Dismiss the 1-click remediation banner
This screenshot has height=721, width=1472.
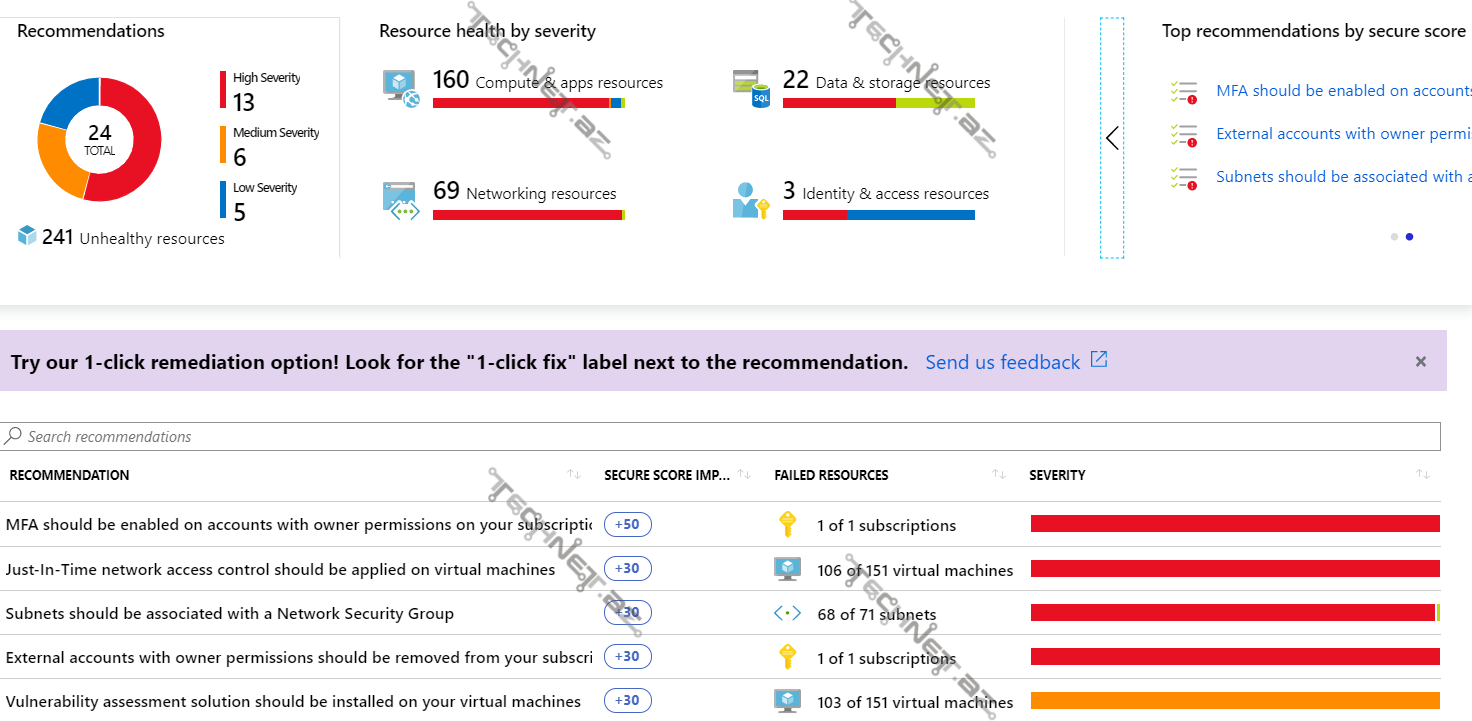tap(1420, 362)
